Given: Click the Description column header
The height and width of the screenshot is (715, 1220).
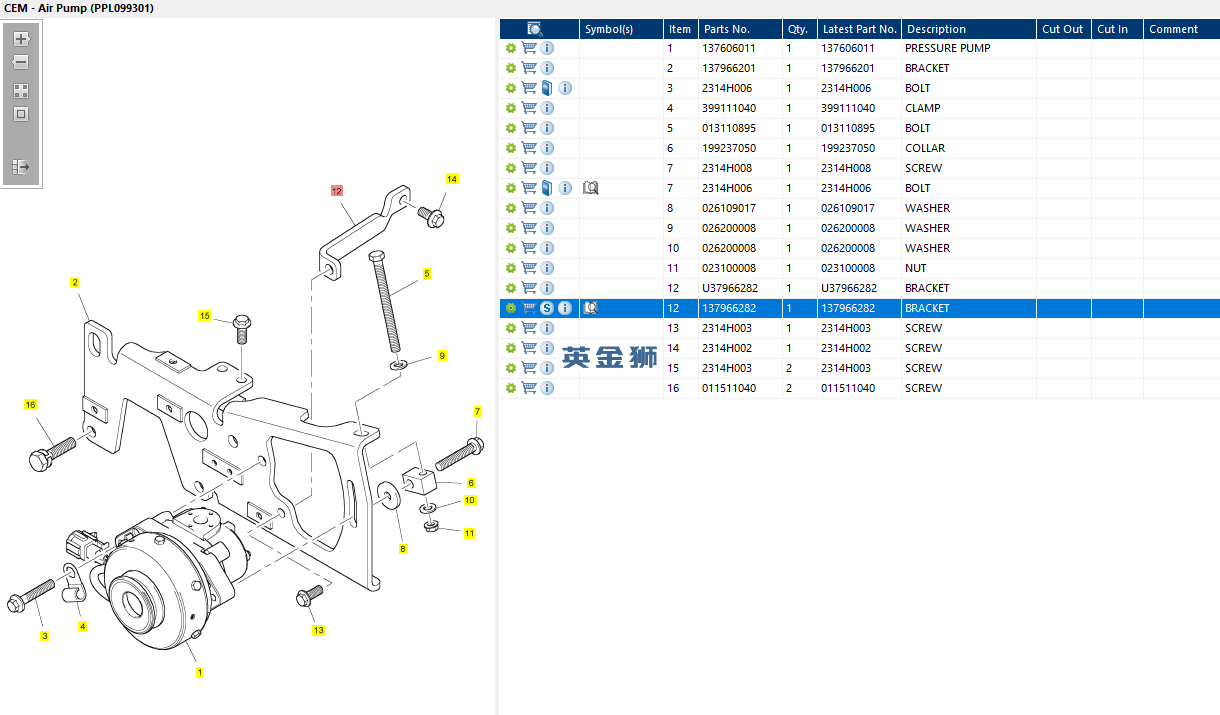Looking at the screenshot, I should pos(935,29).
